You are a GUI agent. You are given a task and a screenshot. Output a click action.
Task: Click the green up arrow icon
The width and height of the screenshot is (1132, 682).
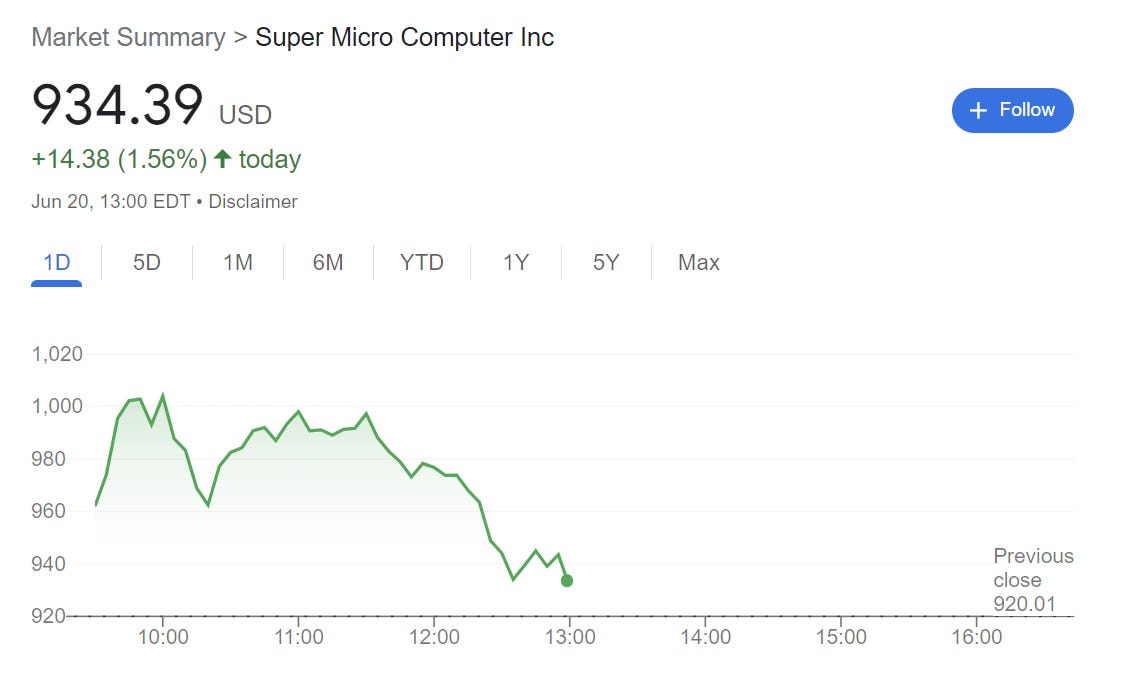222,159
